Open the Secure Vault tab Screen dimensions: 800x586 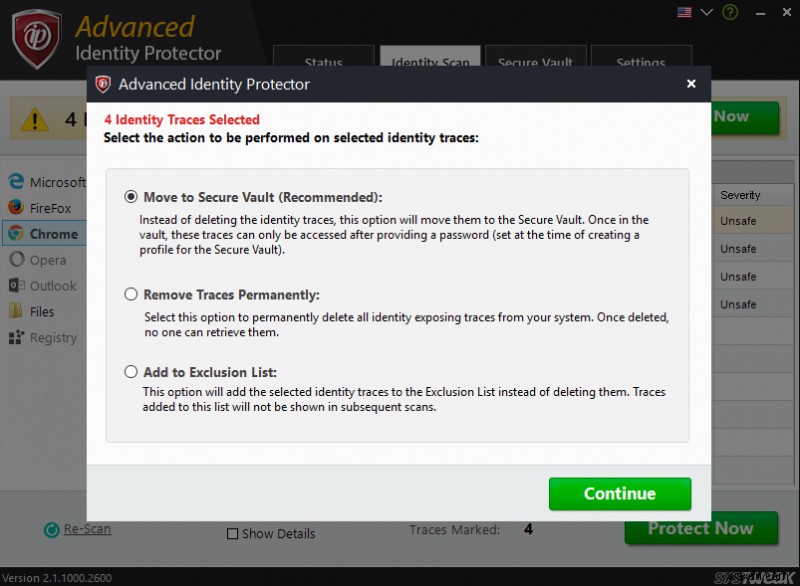pyautogui.click(x=536, y=56)
